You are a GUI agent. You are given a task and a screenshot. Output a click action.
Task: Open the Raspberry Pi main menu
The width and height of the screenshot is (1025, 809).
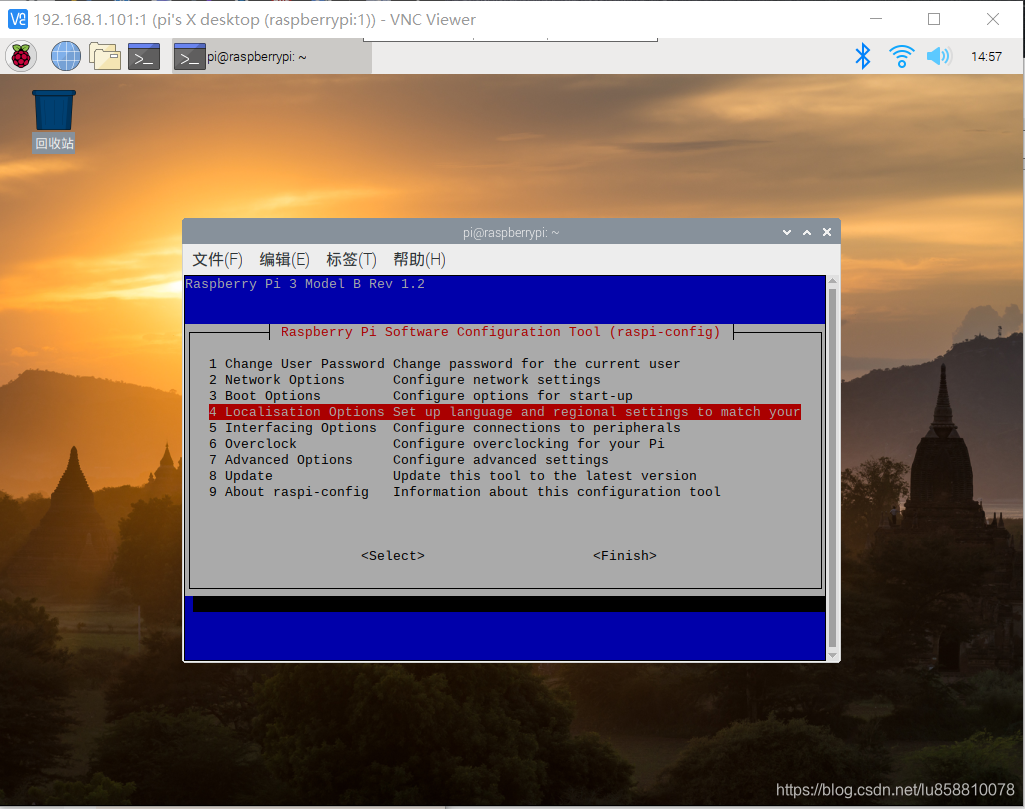pyautogui.click(x=21, y=56)
